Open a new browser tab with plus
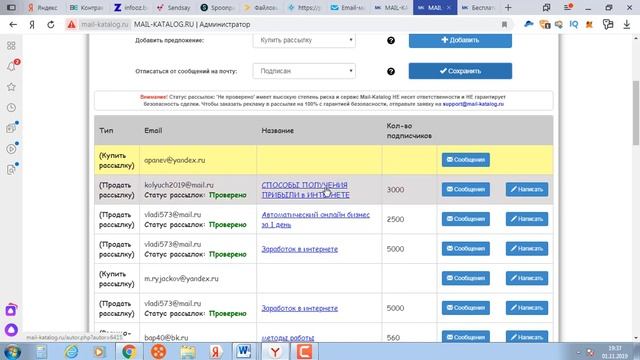This screenshot has height=360, width=640. [x=508, y=7]
